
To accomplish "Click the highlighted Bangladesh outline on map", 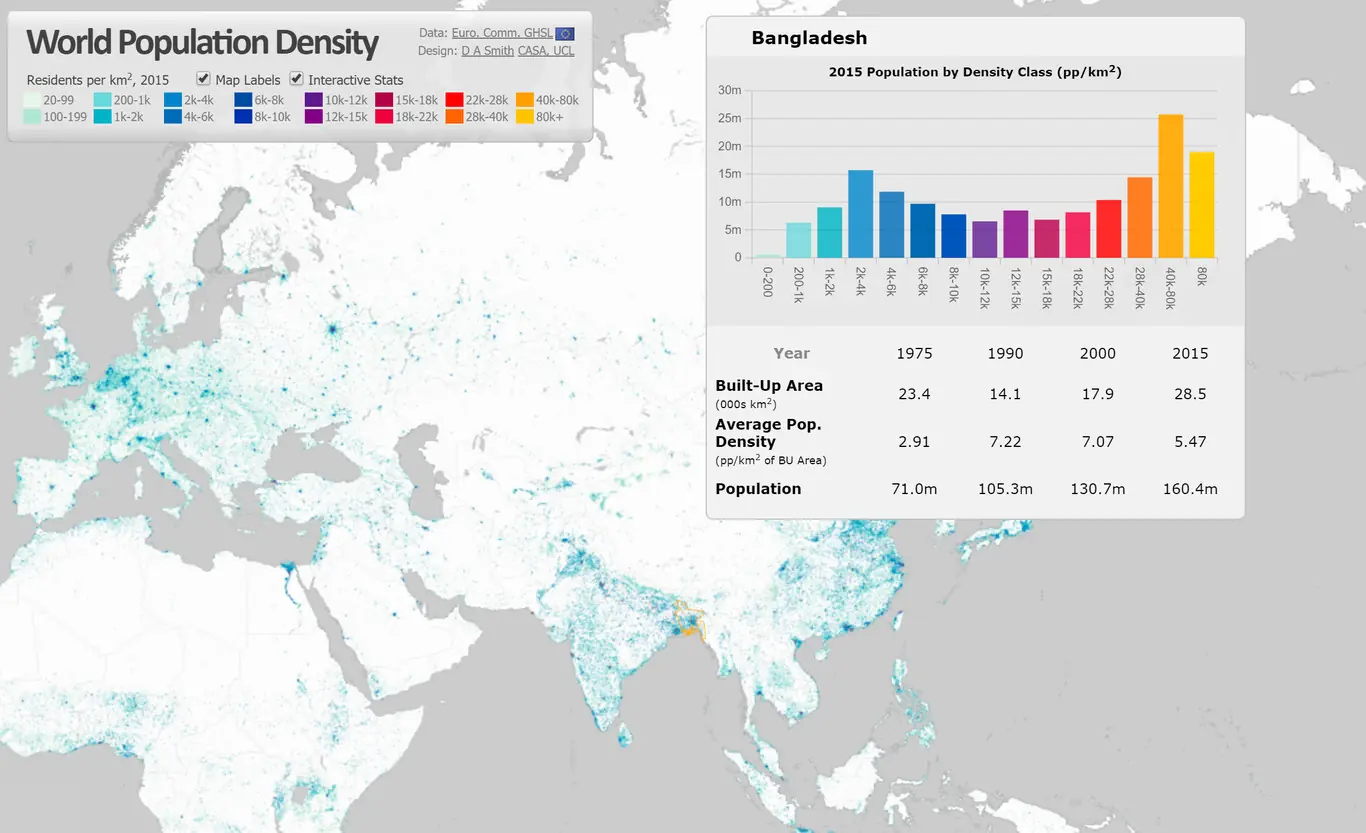I will pyautogui.click(x=690, y=618).
